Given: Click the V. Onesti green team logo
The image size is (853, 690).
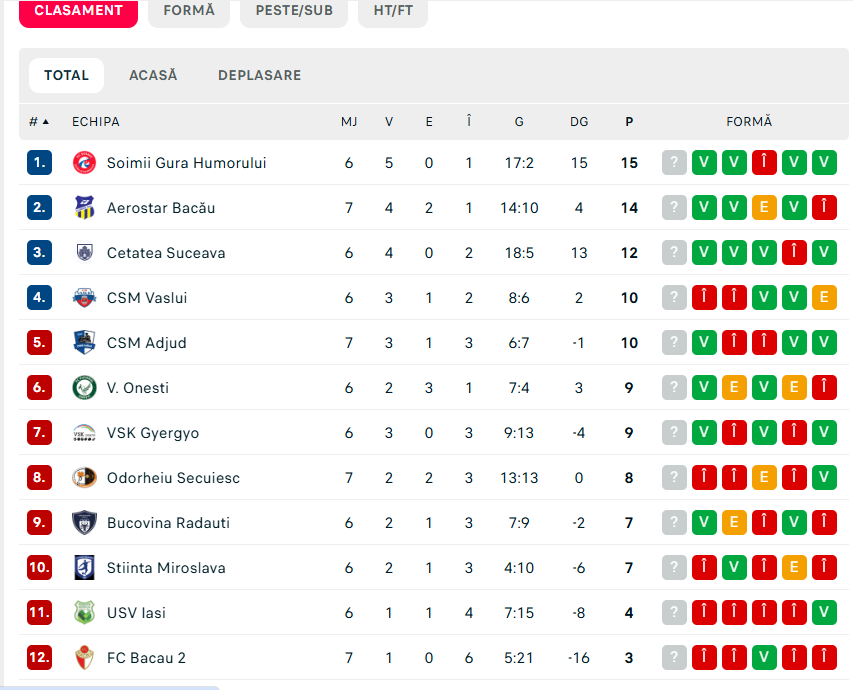Looking at the screenshot, I should pyautogui.click(x=84, y=388).
